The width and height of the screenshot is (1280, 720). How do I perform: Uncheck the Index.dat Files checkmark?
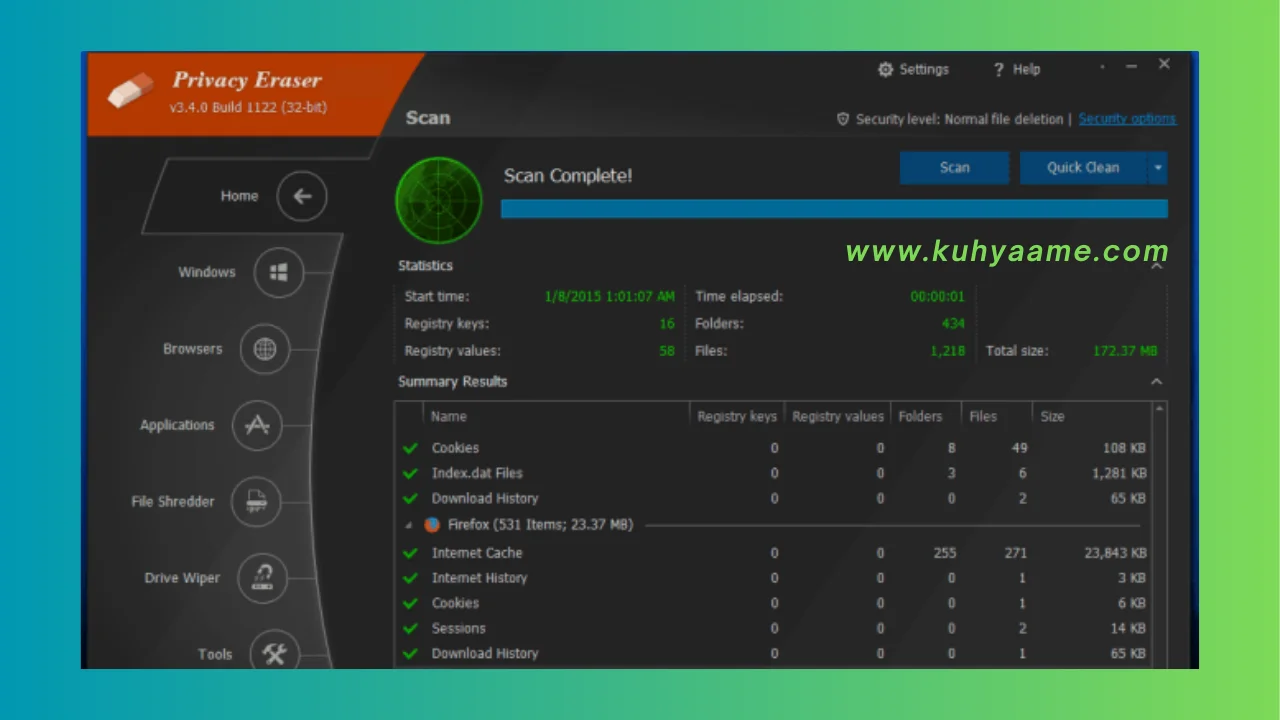coord(410,473)
